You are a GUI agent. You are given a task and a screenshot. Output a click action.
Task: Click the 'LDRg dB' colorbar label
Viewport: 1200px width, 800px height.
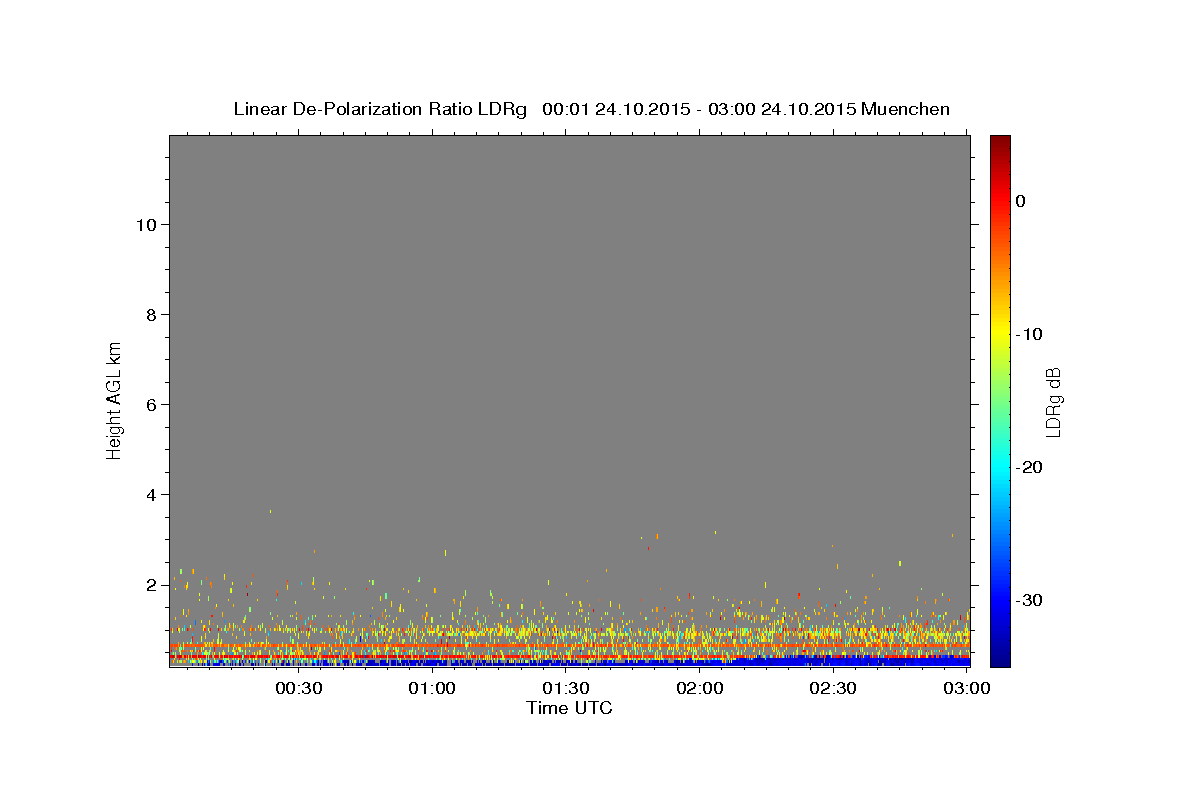tap(1052, 402)
